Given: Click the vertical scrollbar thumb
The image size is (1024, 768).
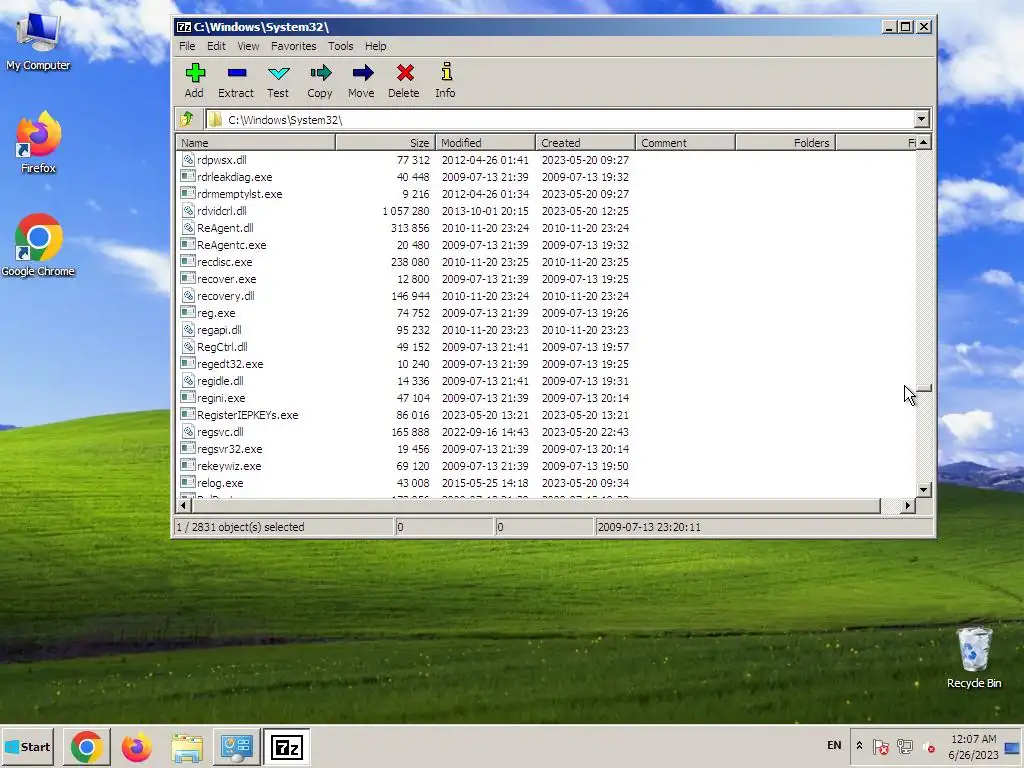Looking at the screenshot, I should click(923, 388).
